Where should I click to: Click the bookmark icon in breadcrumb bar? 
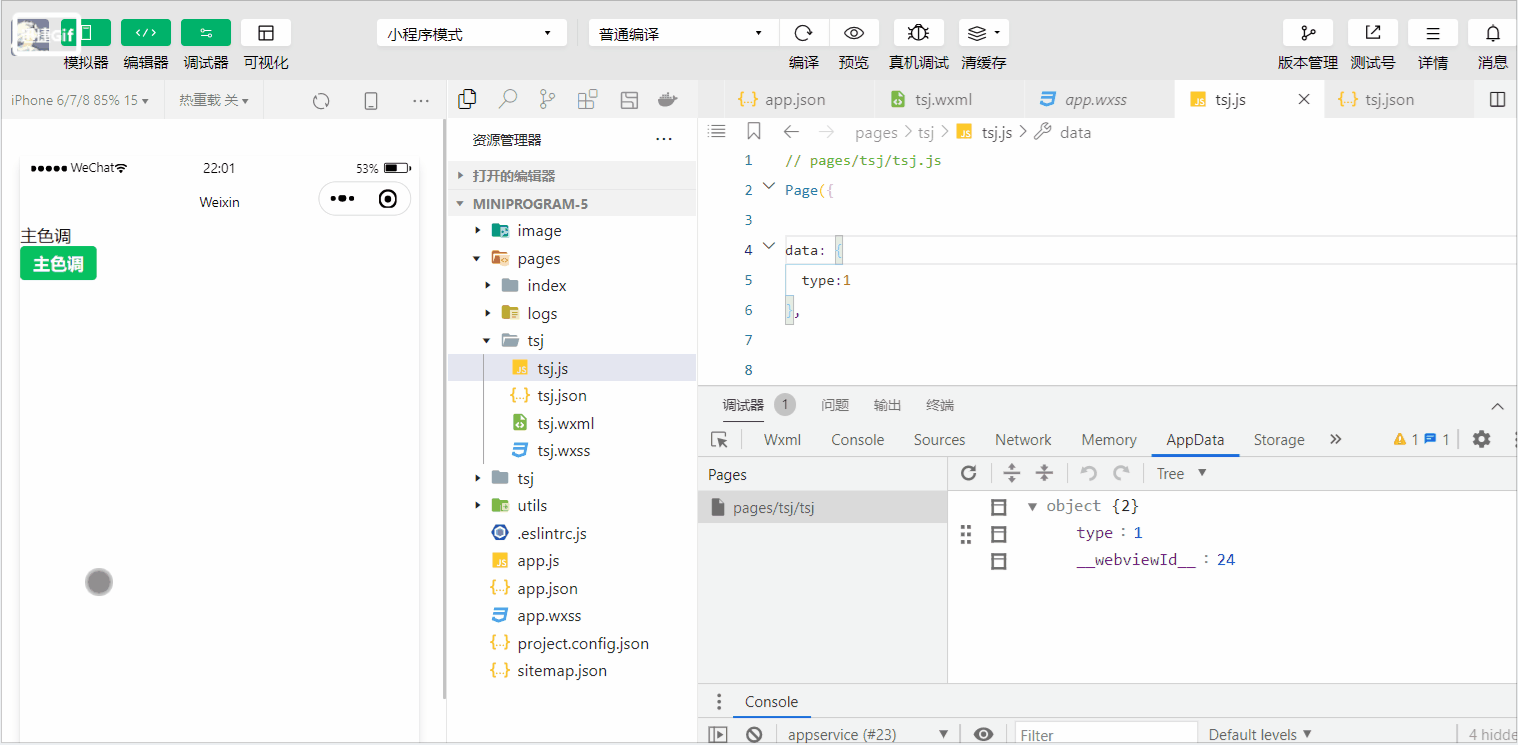pos(754,131)
